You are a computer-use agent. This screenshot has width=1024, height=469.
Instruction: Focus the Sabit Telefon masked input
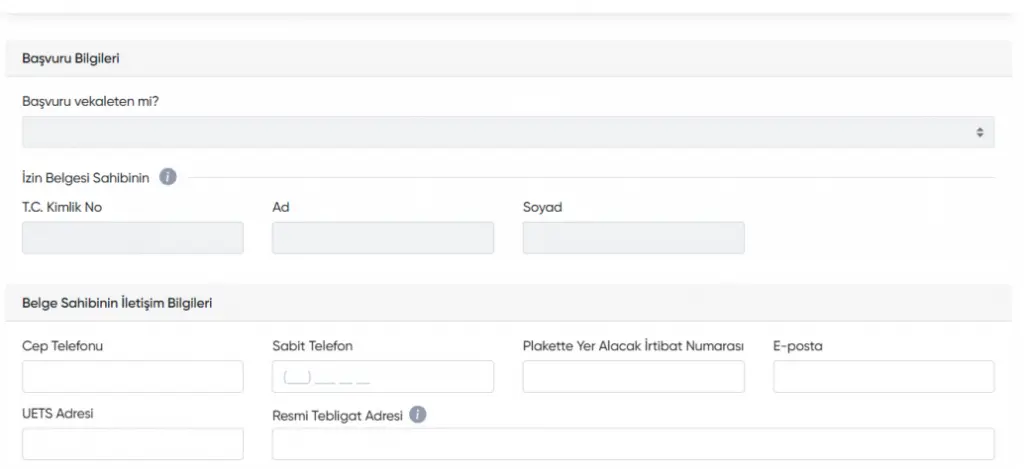click(382, 377)
